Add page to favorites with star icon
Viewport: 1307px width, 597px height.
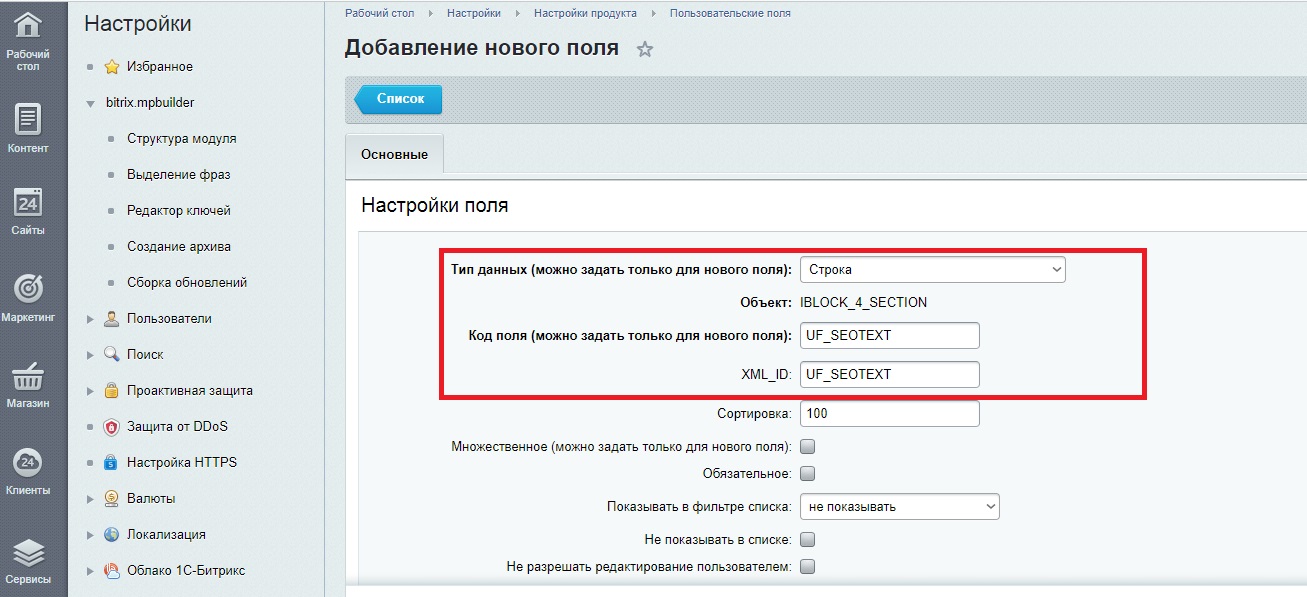[645, 49]
